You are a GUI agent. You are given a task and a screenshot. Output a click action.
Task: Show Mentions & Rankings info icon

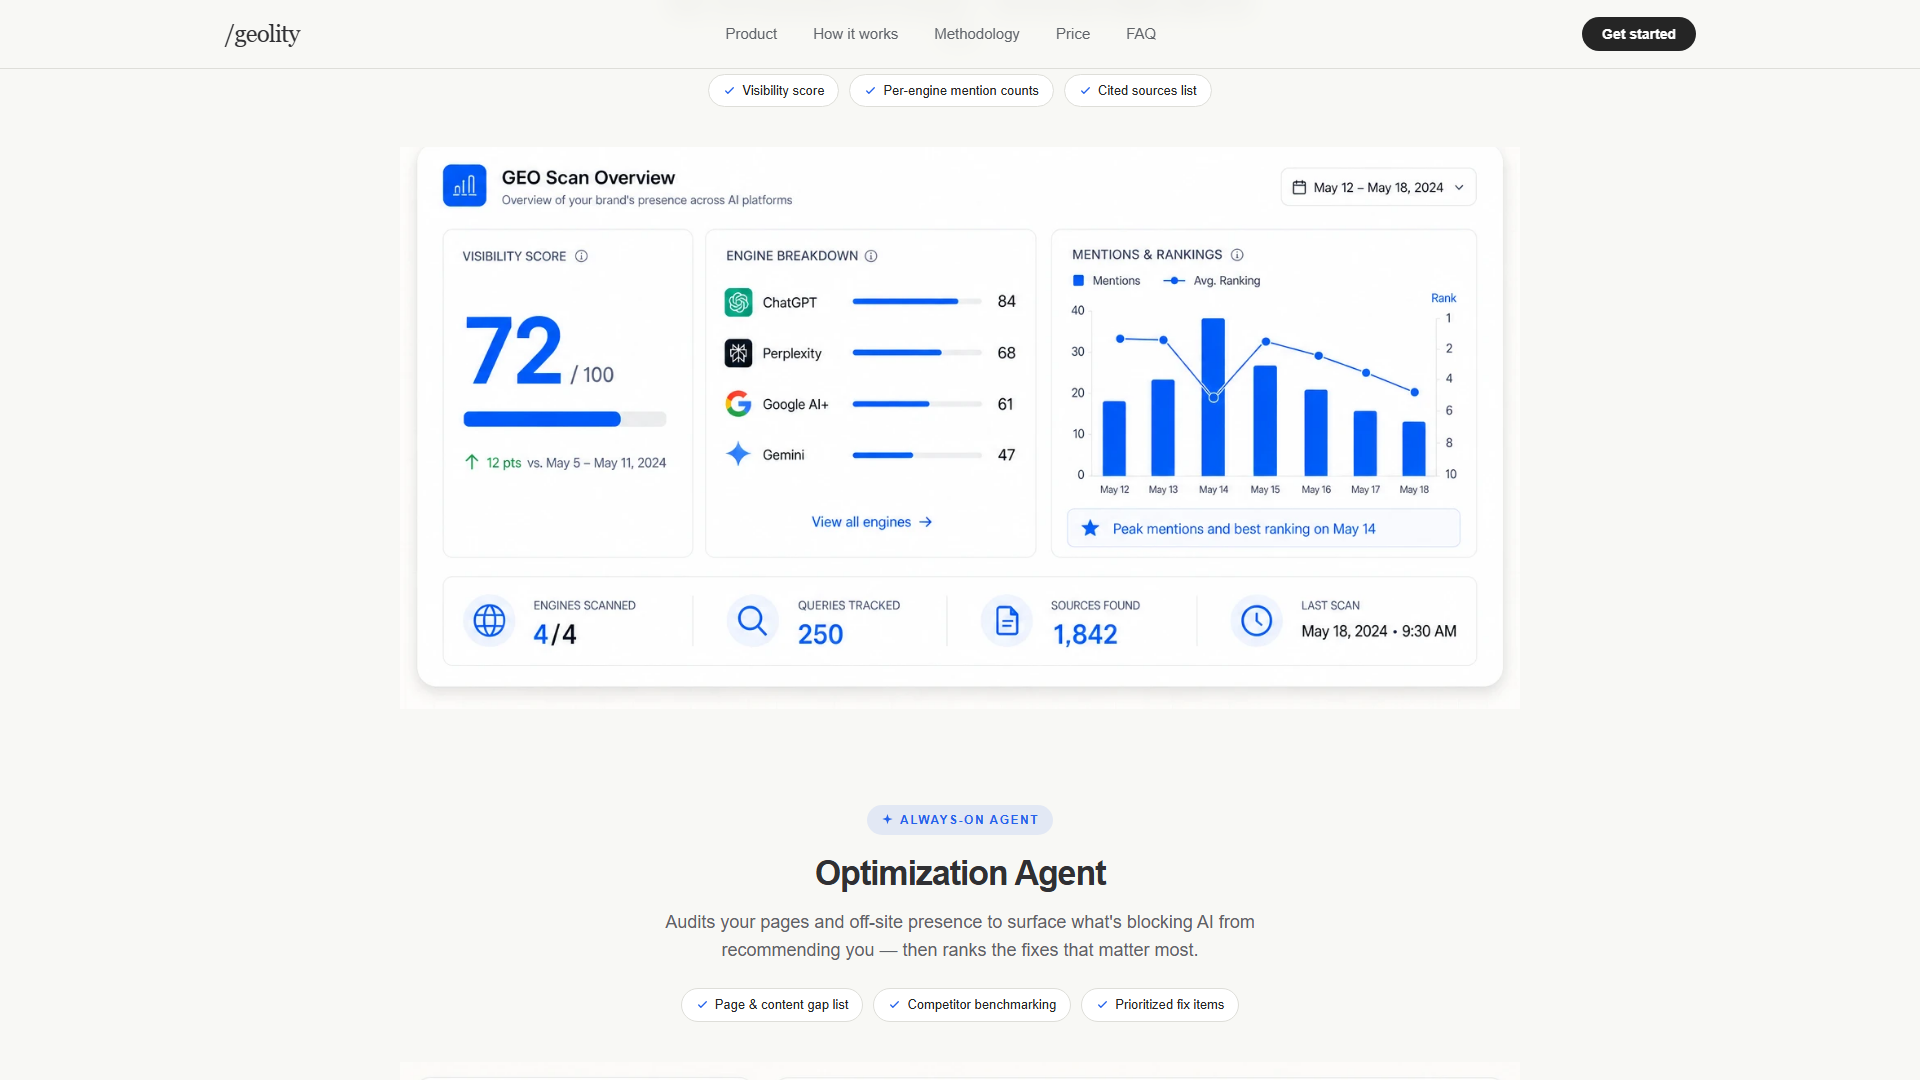pyautogui.click(x=1237, y=255)
